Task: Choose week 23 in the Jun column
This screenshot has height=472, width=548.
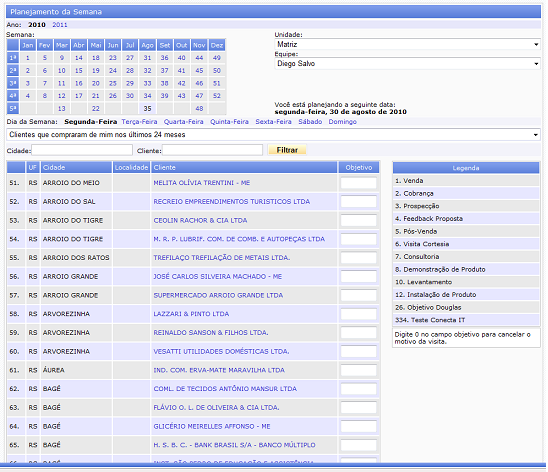Action: 113,58
